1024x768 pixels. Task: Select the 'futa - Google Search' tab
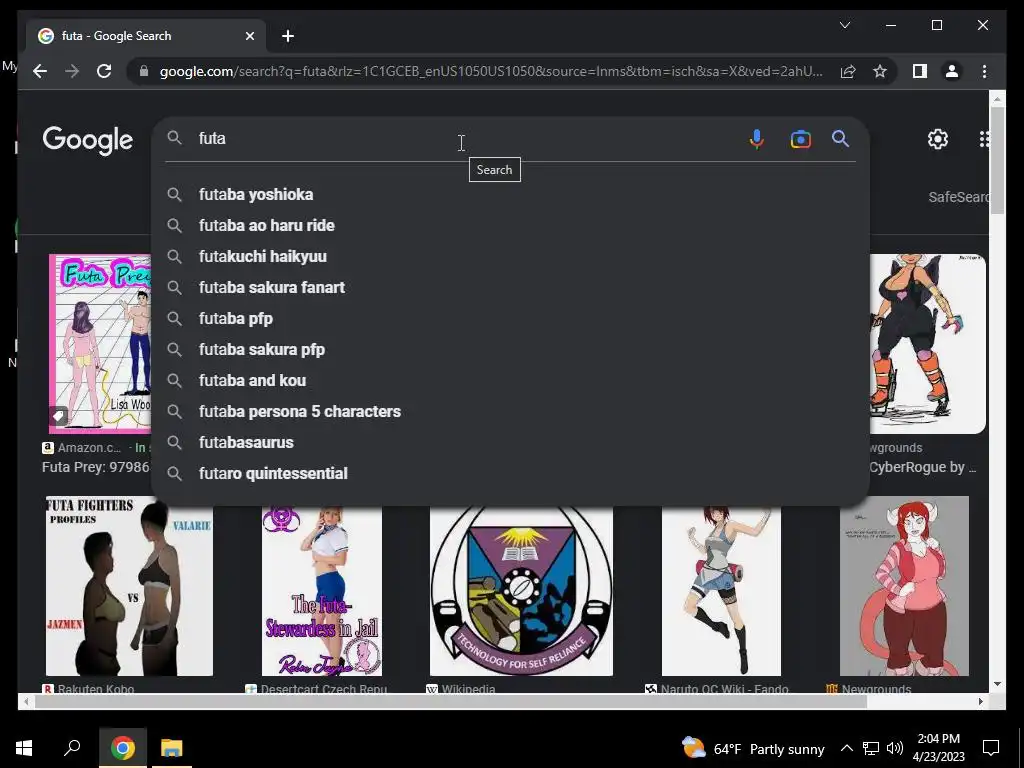[x=147, y=36]
